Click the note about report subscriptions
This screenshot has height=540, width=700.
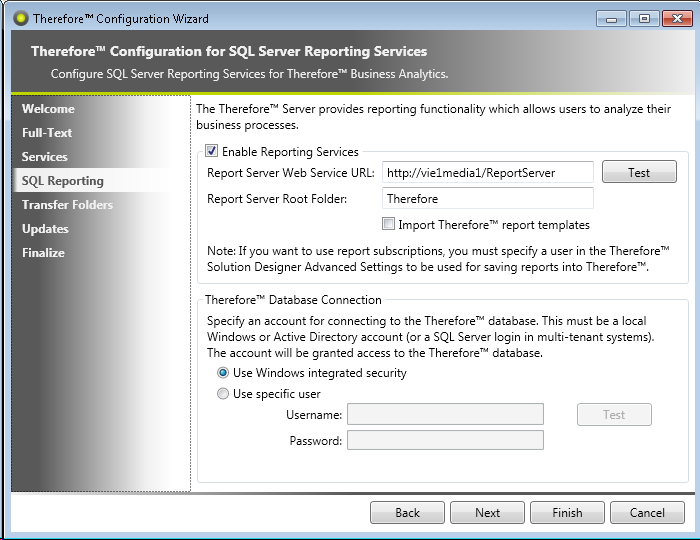tap(438, 259)
